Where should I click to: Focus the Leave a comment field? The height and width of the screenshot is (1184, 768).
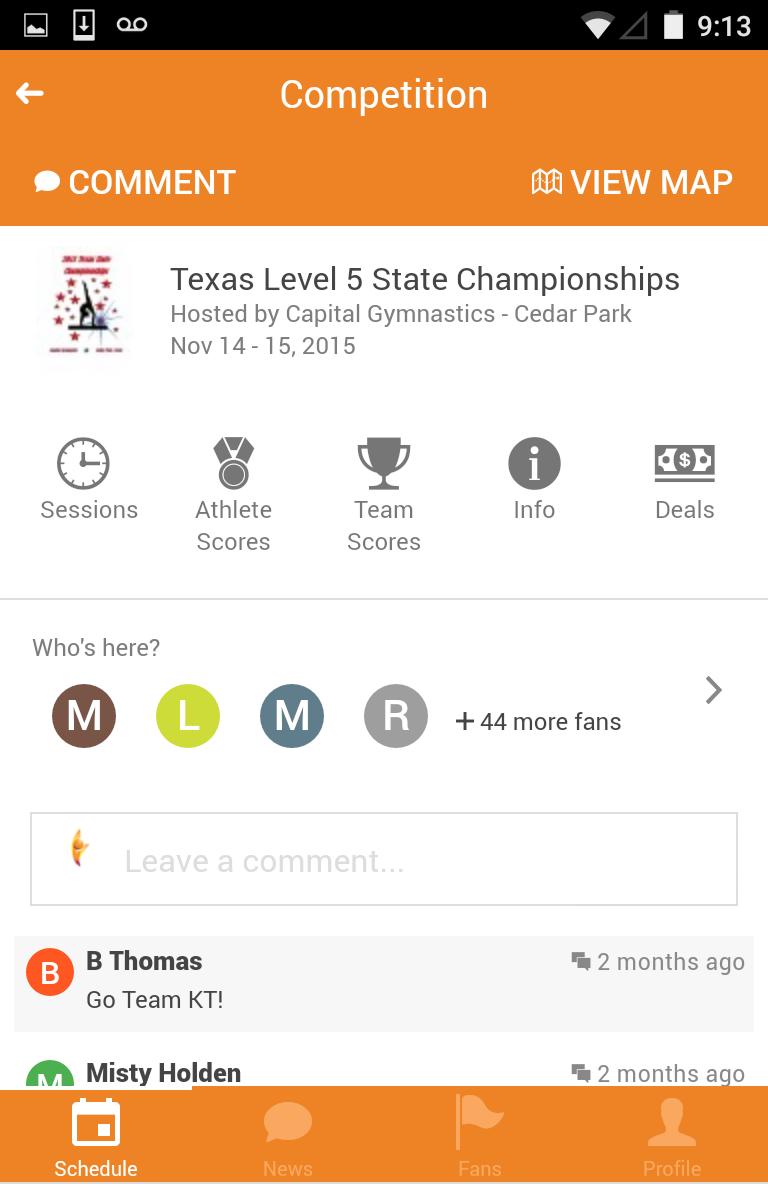tap(384, 860)
